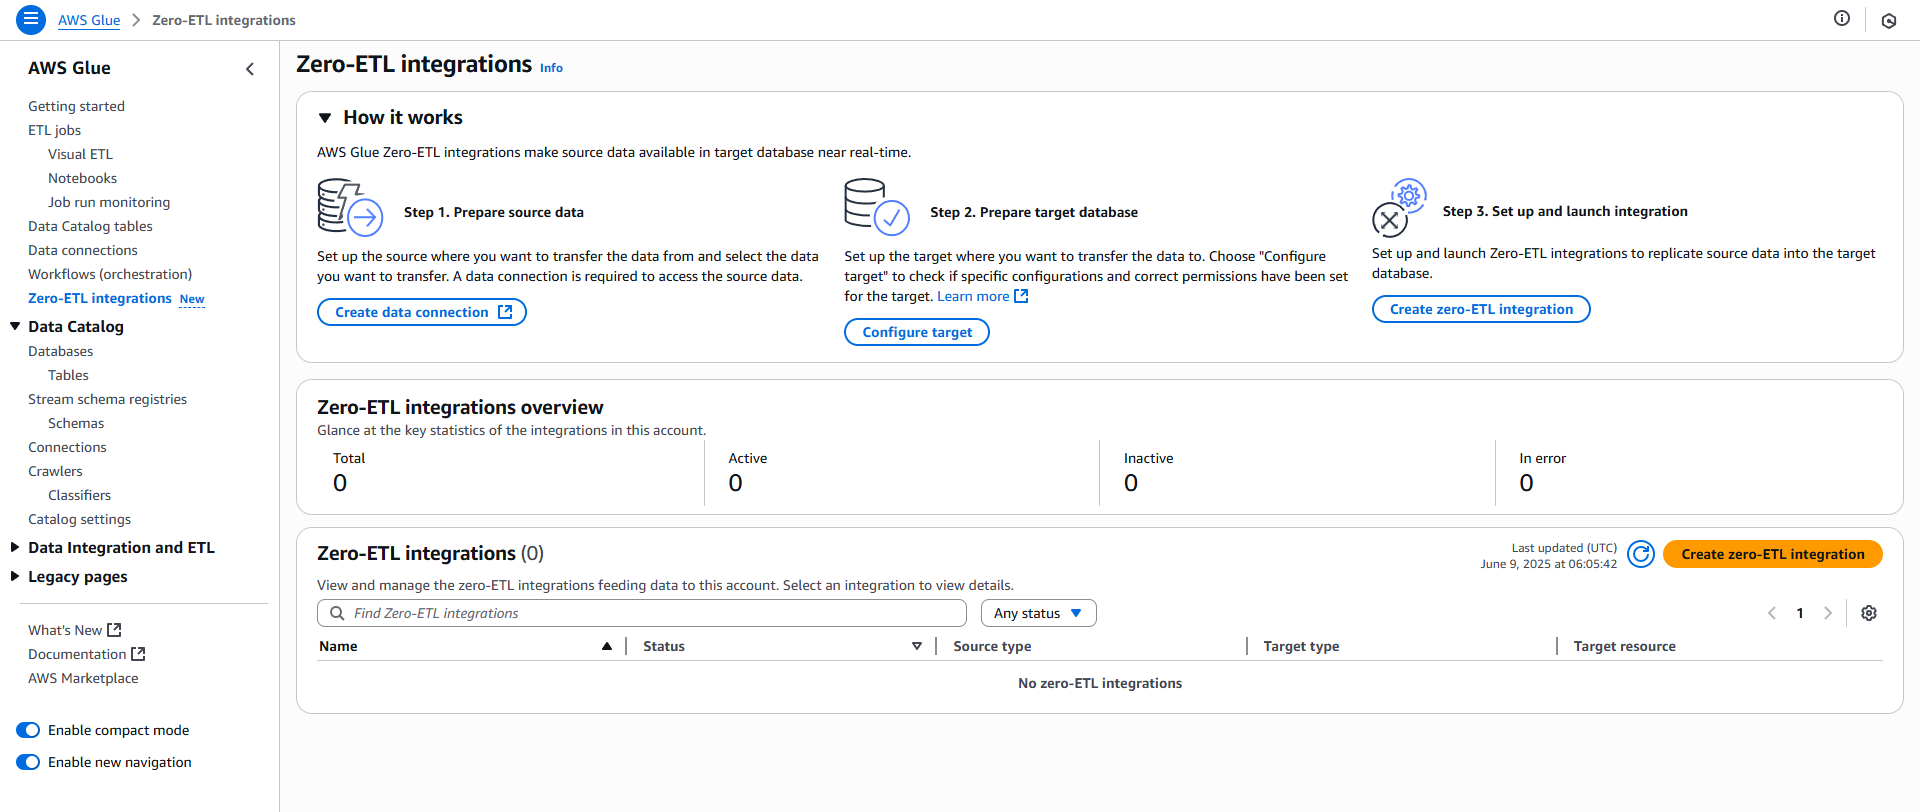Open Catalog settings page
Image resolution: width=1920 pixels, height=812 pixels.
(x=79, y=519)
